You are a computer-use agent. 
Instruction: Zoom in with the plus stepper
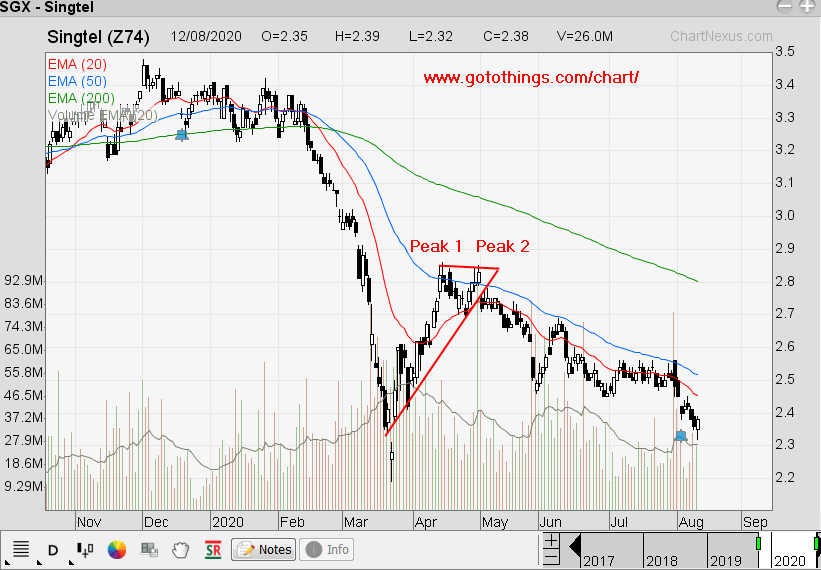[x=551, y=541]
